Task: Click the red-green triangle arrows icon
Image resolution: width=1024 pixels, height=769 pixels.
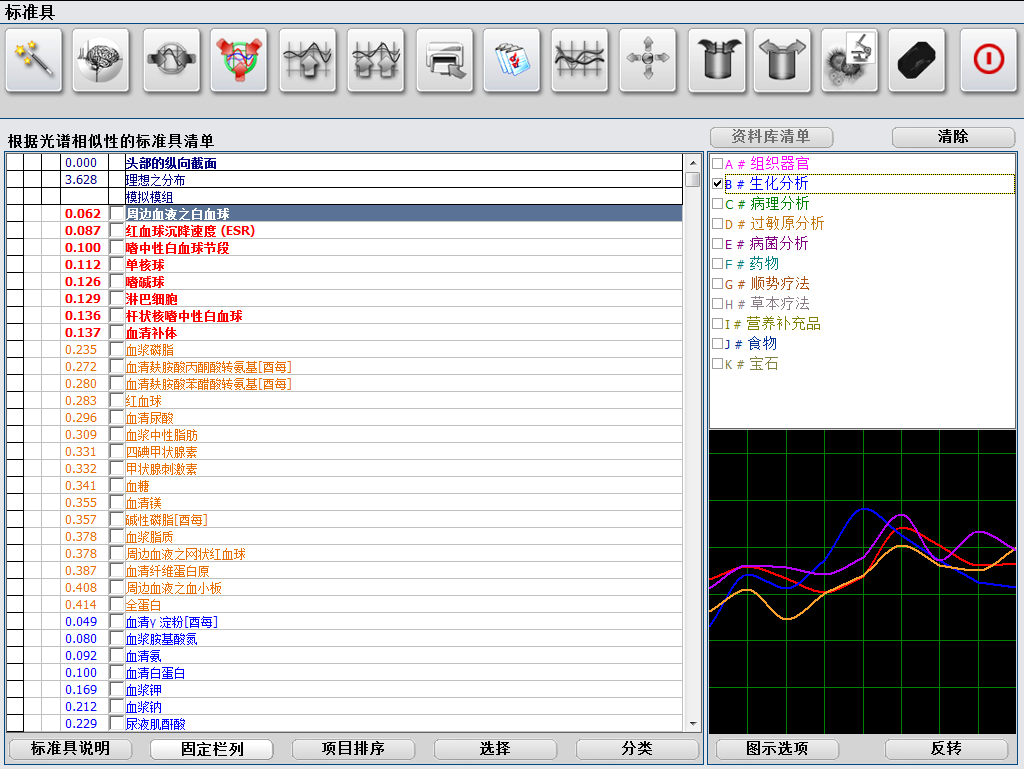Action: pyautogui.click(x=239, y=59)
